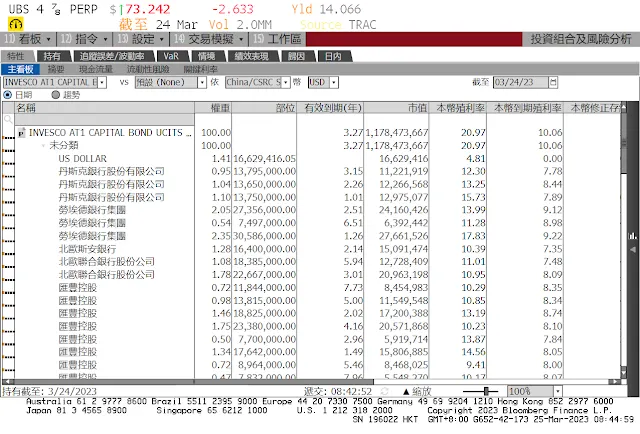Image resolution: width=640 pixels, height=434 pixels.
Task: Click the 縮放 triangle icon
Action: [406, 392]
